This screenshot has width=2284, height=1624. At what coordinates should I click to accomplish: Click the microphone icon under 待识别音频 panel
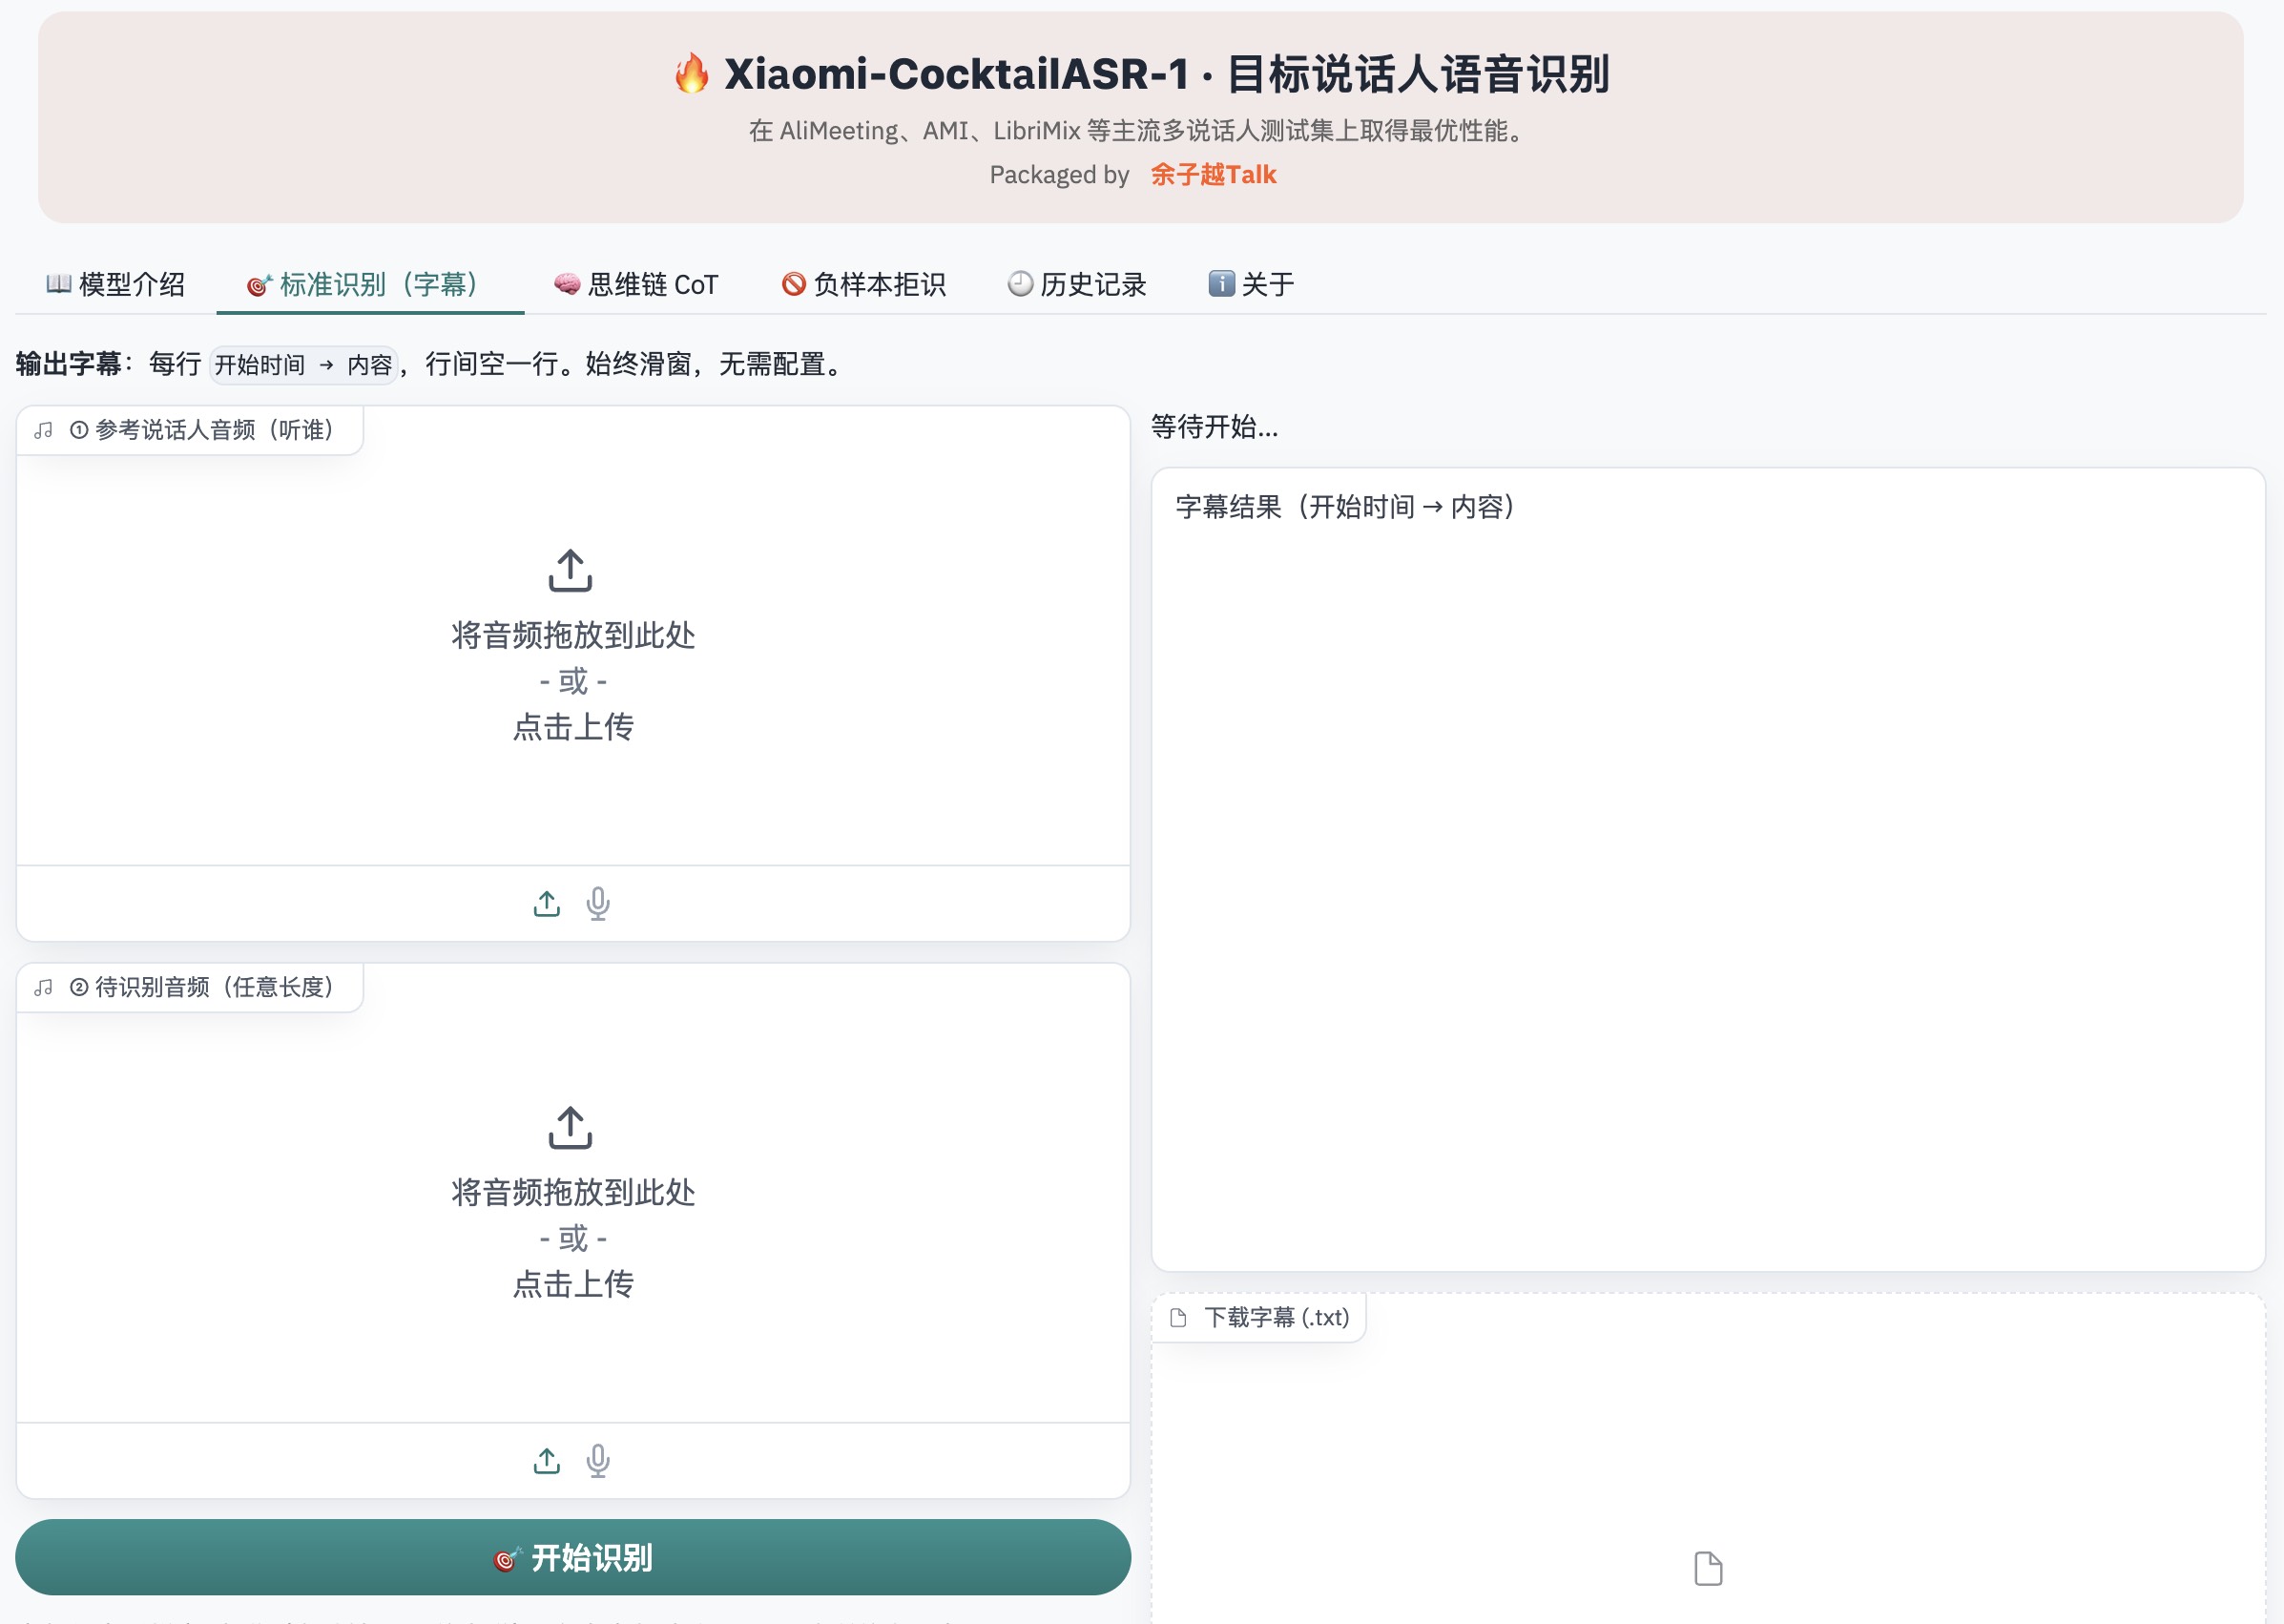(x=598, y=1460)
